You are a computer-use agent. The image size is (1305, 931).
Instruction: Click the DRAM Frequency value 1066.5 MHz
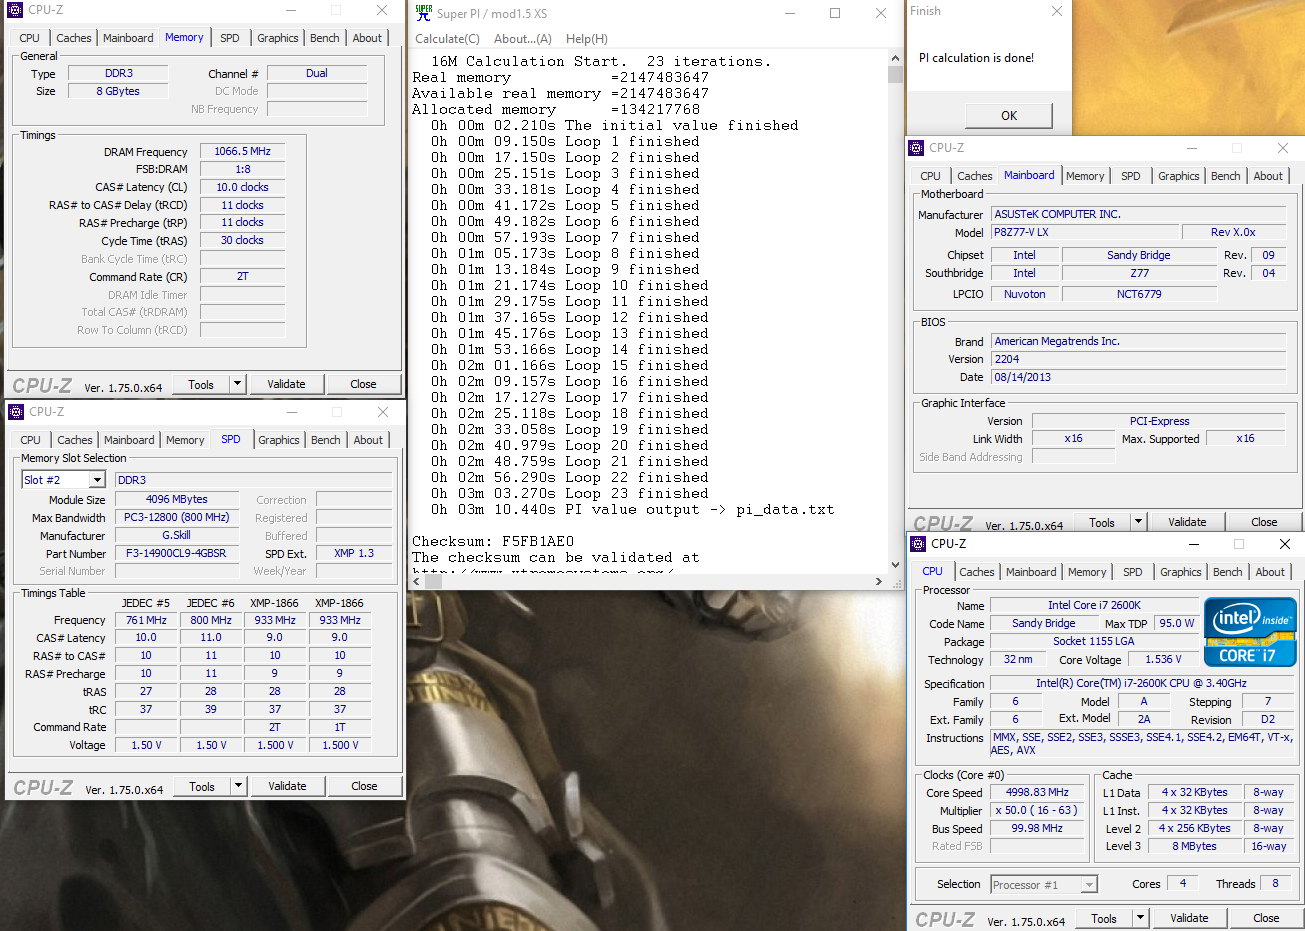(x=242, y=151)
